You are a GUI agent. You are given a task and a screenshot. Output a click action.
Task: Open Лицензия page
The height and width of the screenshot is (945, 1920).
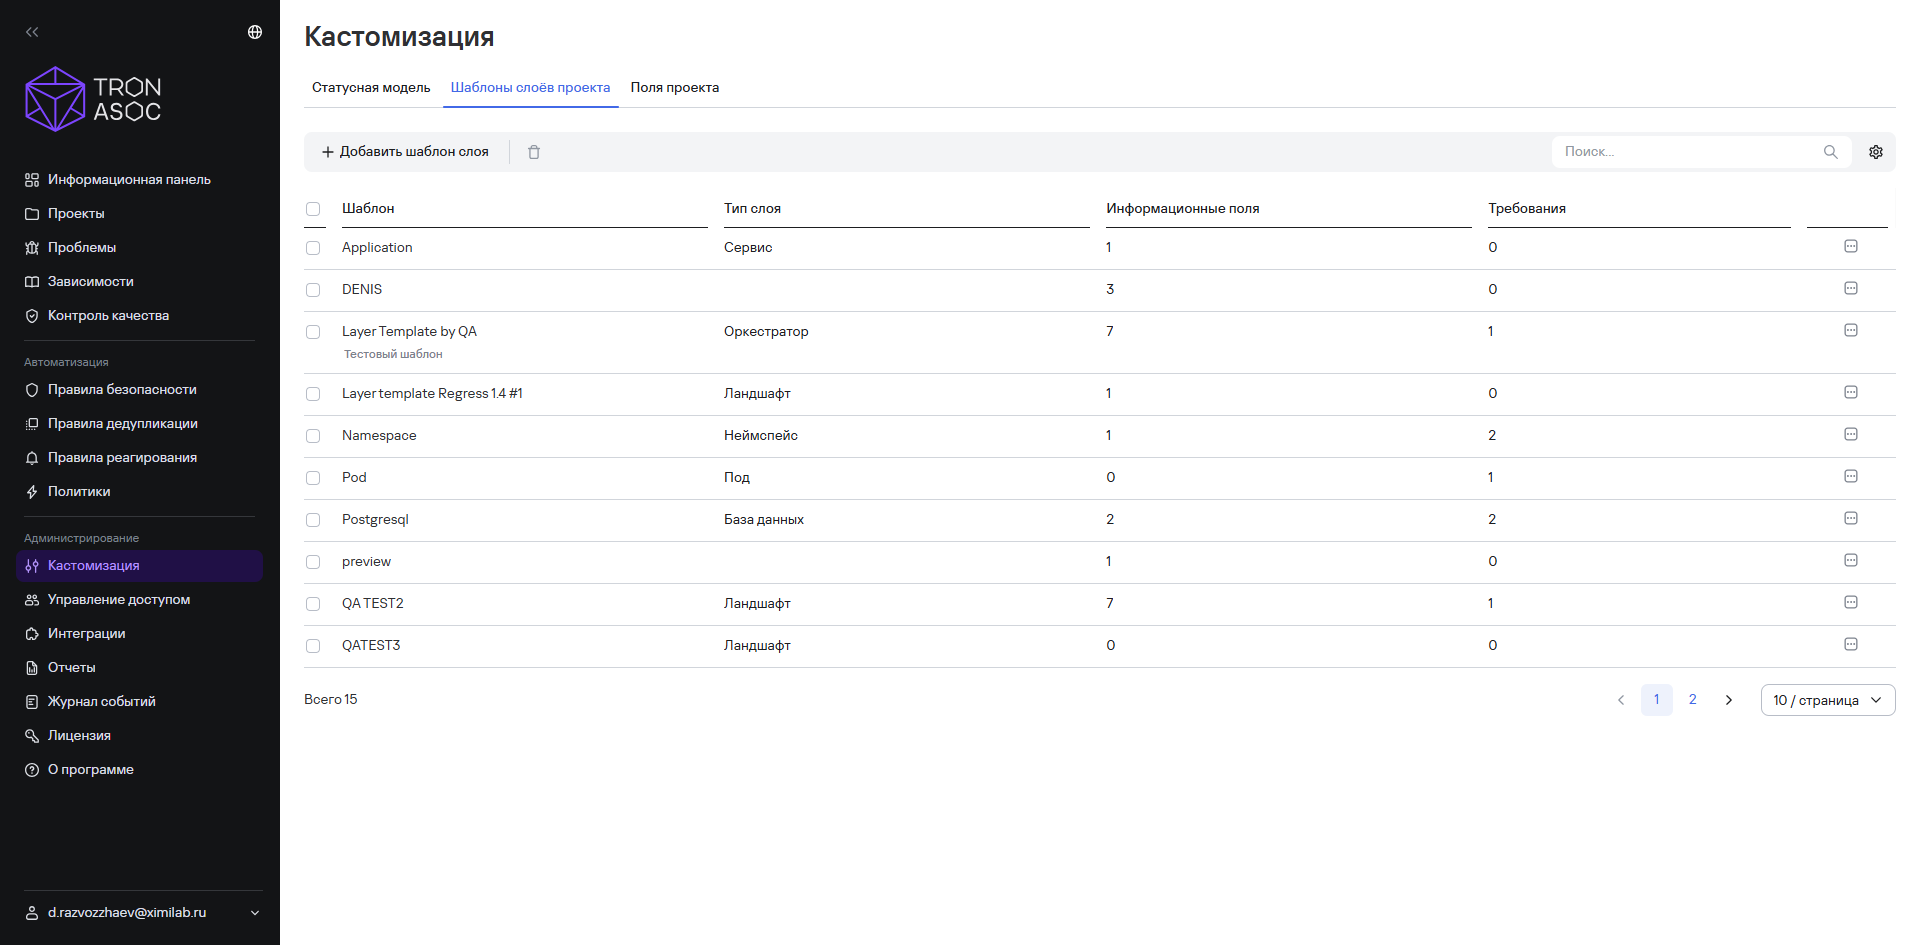[x=139, y=736]
